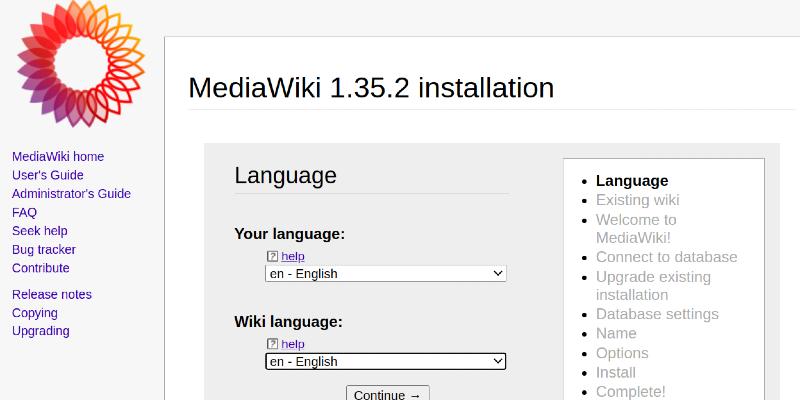Click the MediaWiki 1.35.2 installation heading
This screenshot has width=800, height=400.
click(371, 88)
